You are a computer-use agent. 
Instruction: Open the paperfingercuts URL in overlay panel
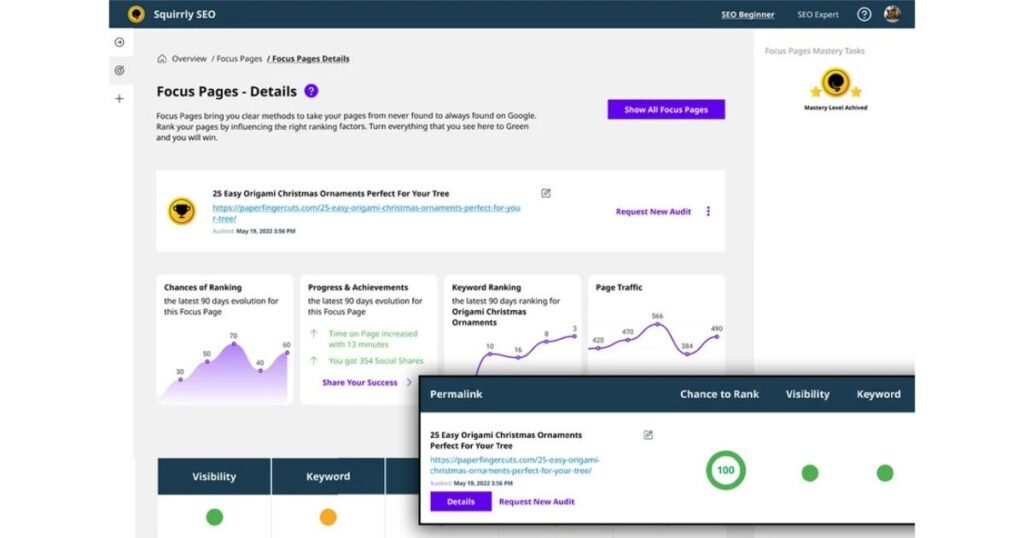515,465
